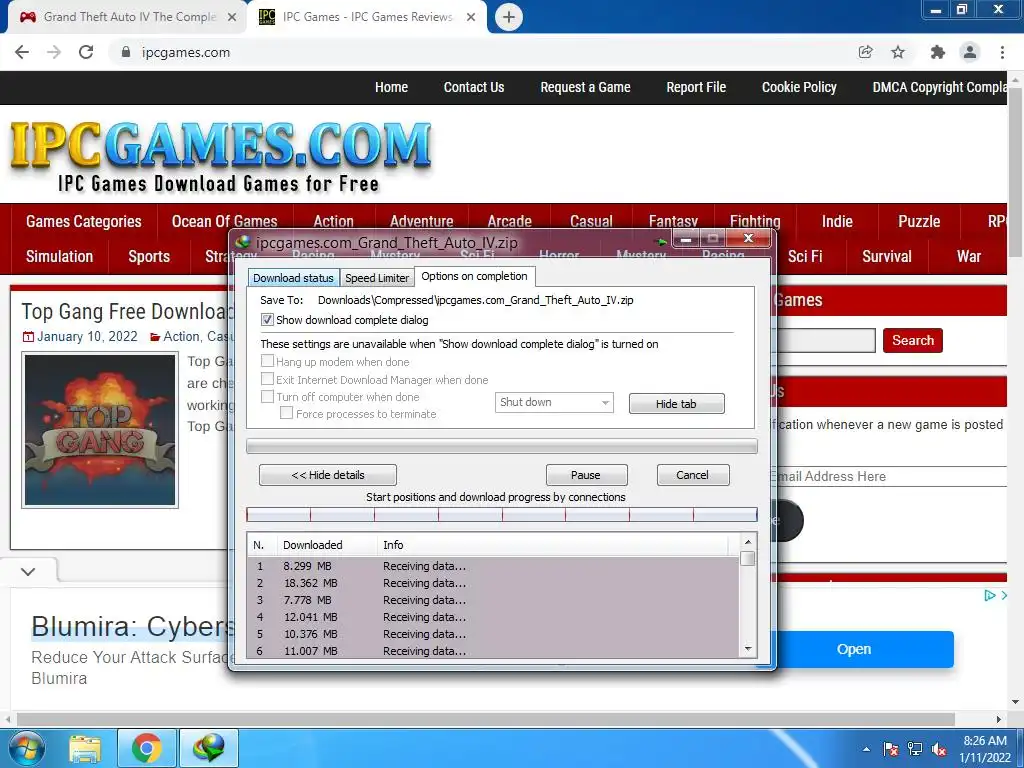Open Request a Game page
1024x768 pixels.
click(585, 88)
